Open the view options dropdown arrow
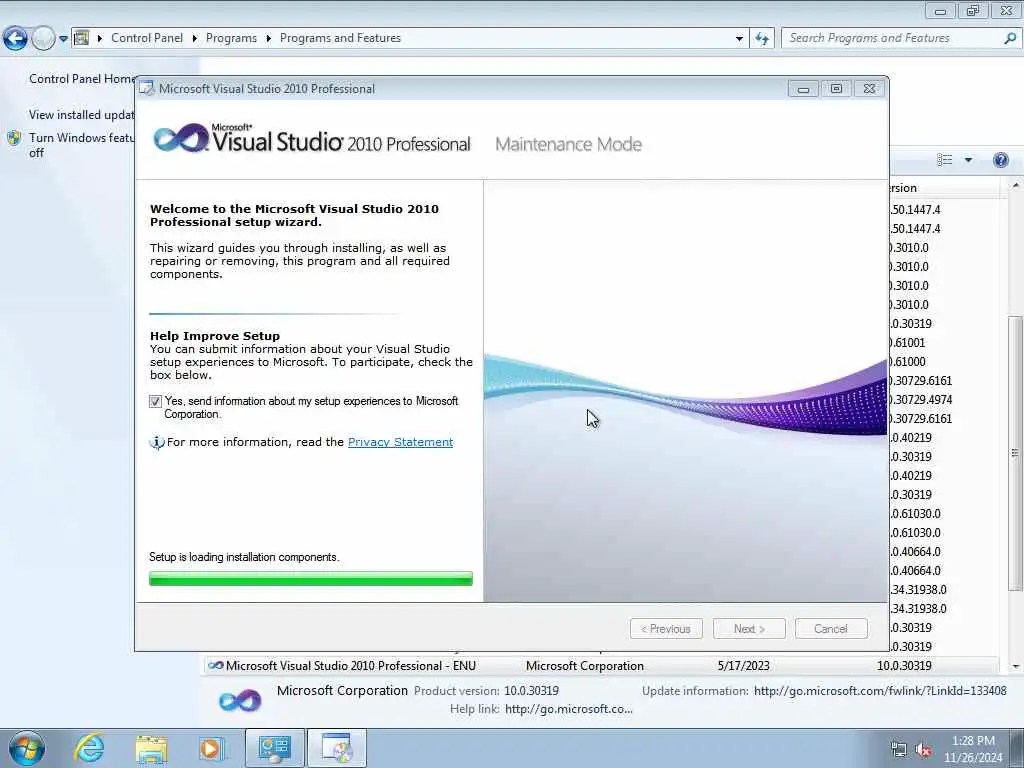 (x=968, y=160)
